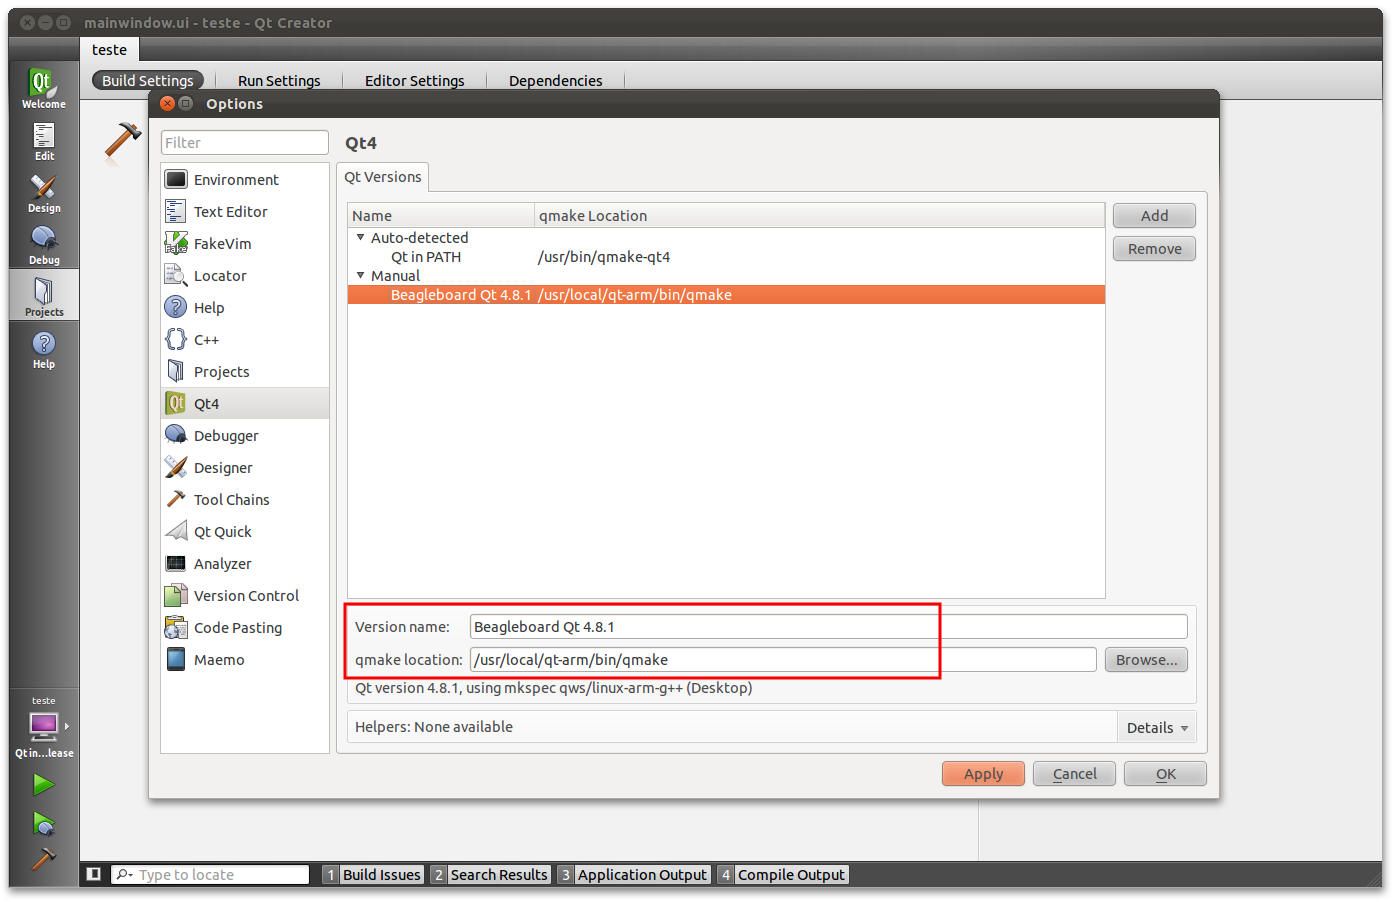Open the Maemo options category
The image size is (1397, 902).
click(219, 660)
